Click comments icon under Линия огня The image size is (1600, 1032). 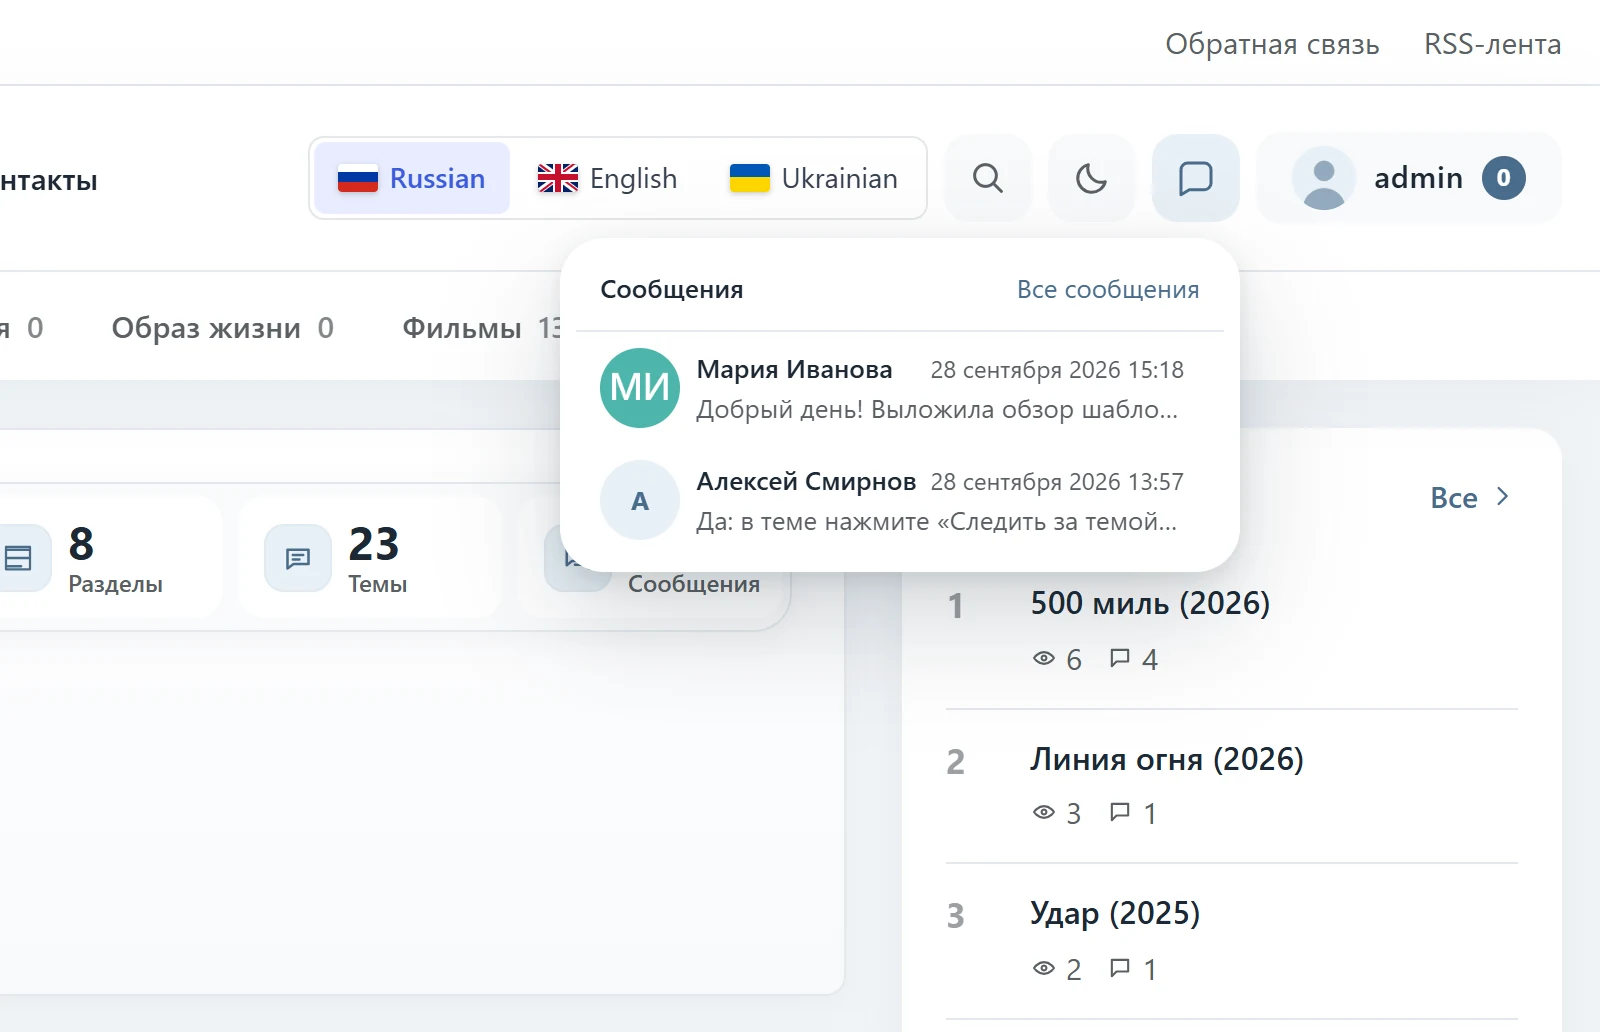tap(1120, 812)
